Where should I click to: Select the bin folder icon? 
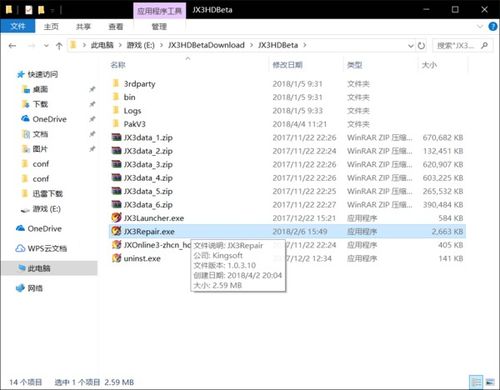point(116,97)
